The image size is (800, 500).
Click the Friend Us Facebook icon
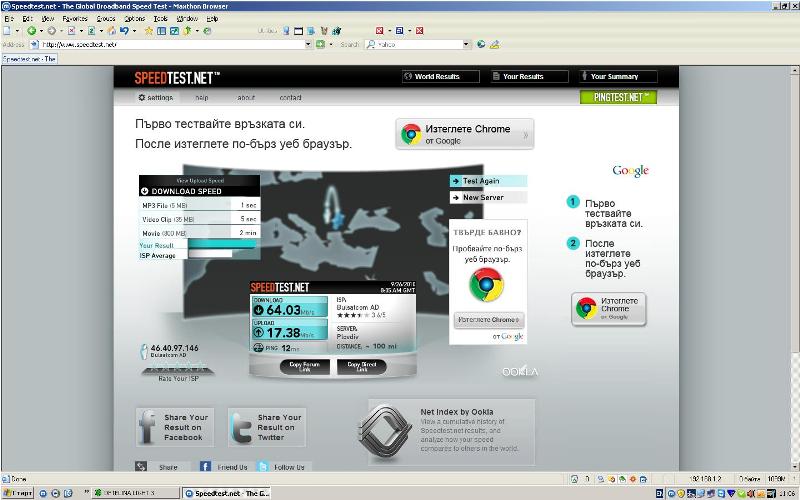pos(205,467)
